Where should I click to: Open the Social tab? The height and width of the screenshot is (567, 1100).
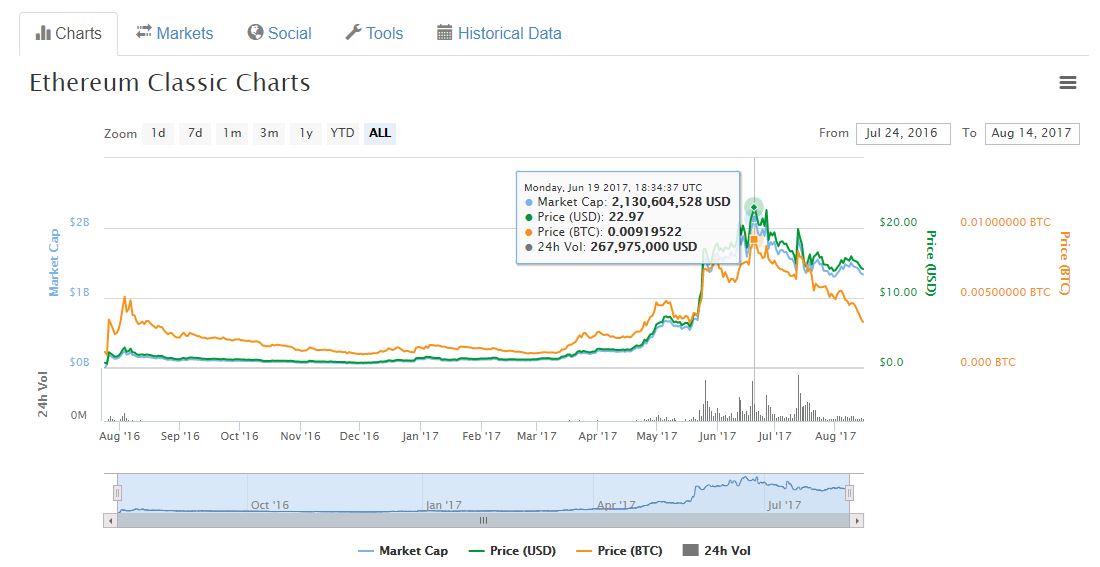[279, 33]
